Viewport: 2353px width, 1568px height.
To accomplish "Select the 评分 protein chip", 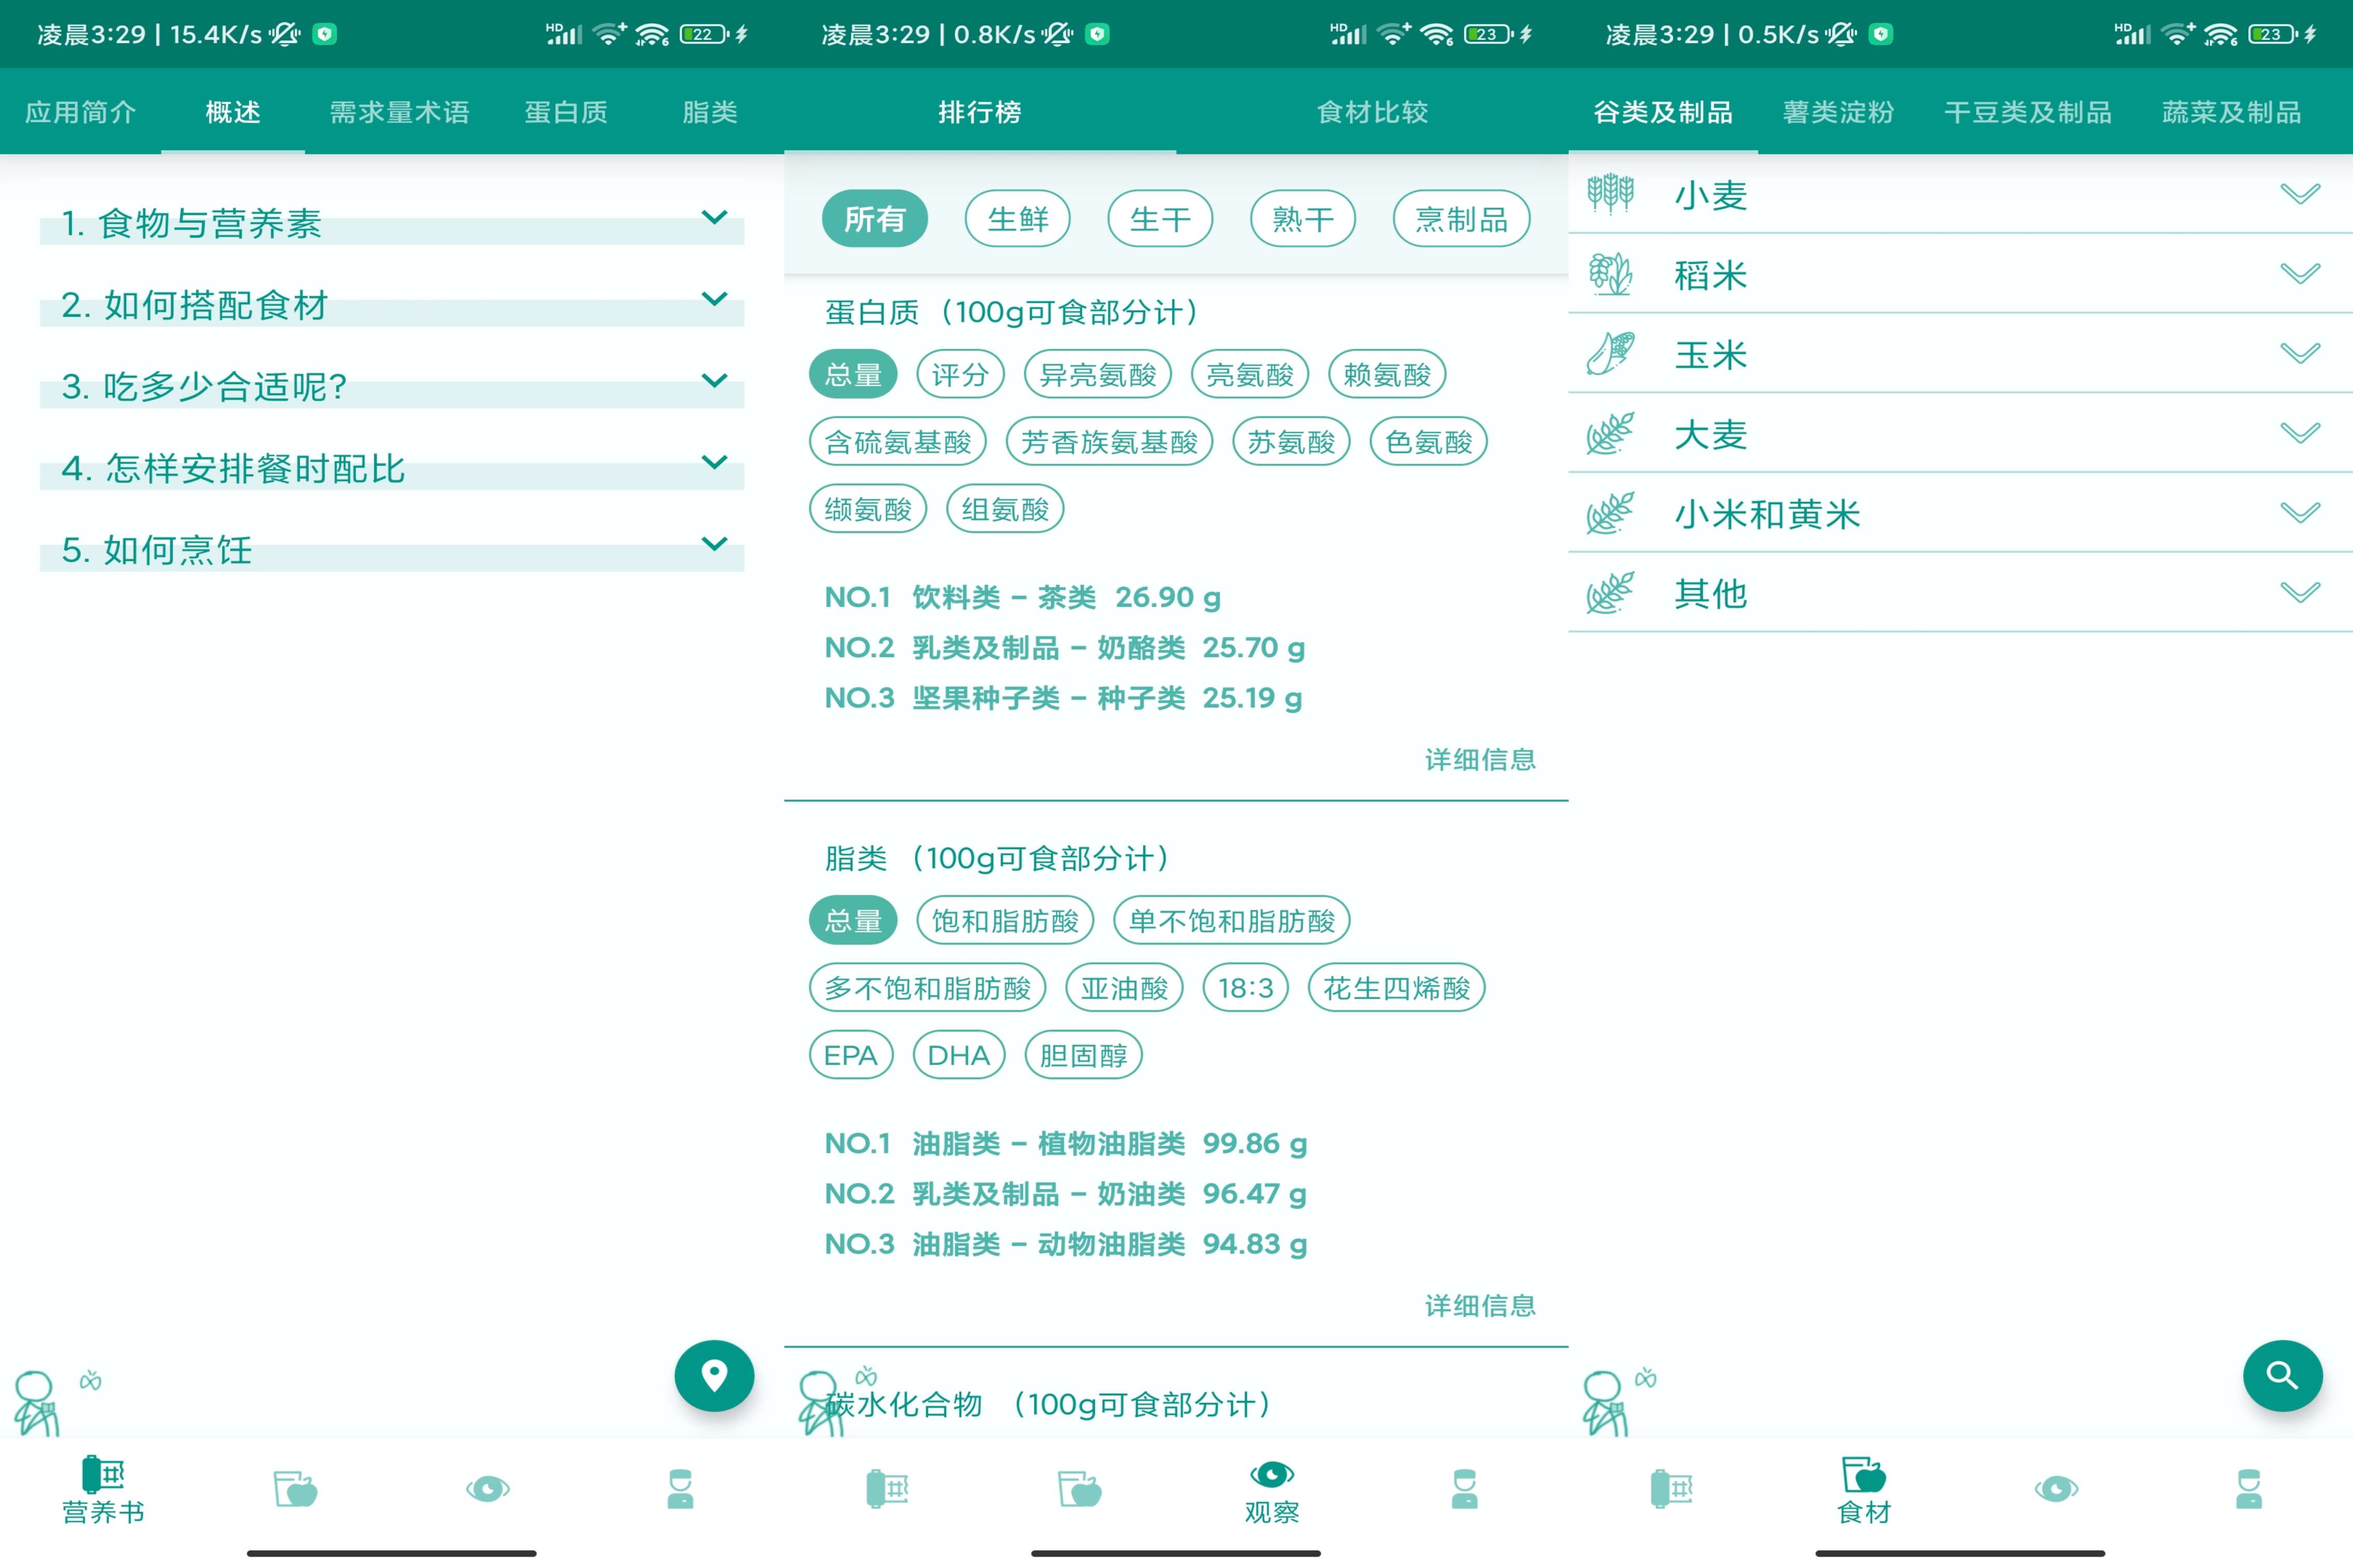I will (960, 375).
